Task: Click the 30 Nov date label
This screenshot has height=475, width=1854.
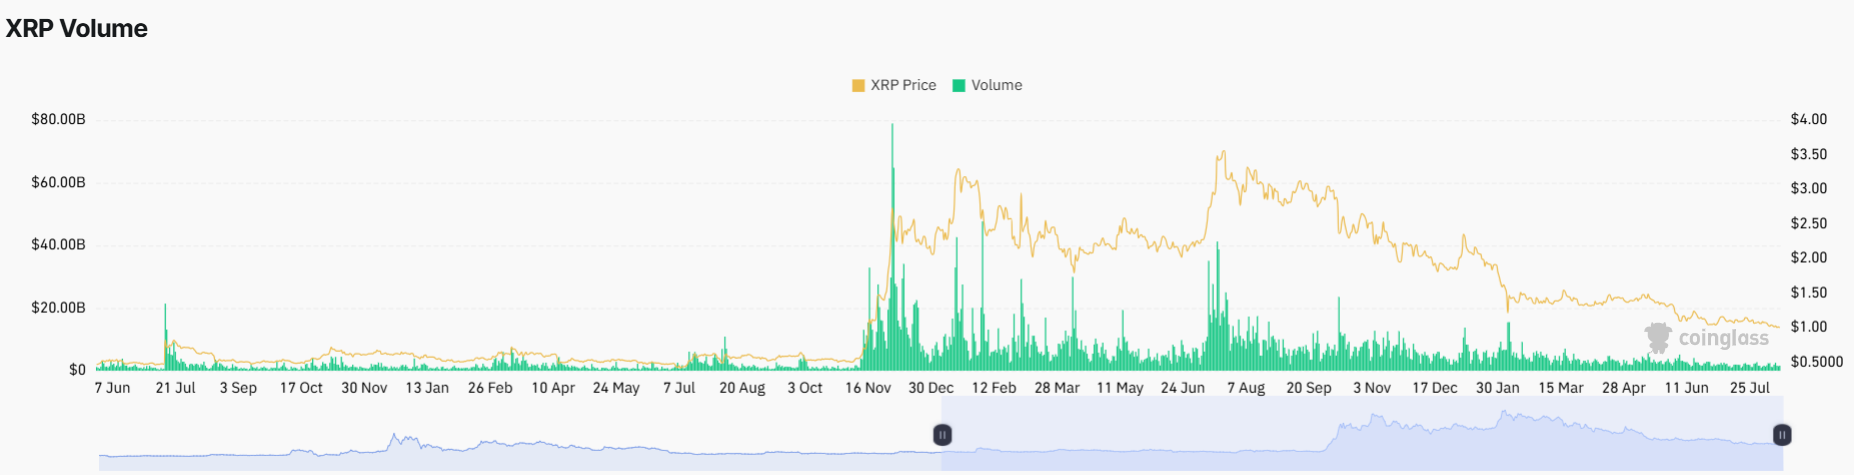Action: [364, 388]
